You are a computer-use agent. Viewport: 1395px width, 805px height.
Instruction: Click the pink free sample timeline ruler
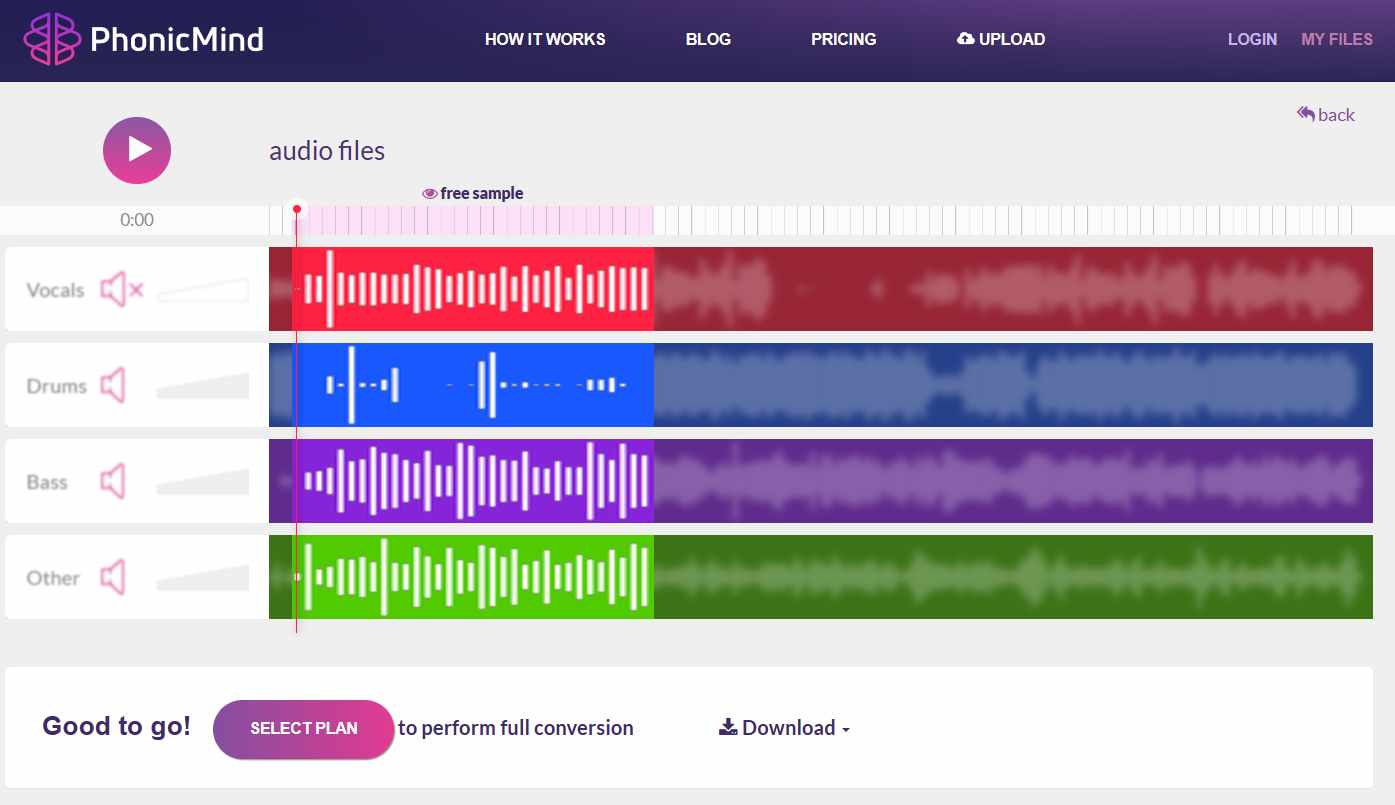pyautogui.click(x=473, y=220)
